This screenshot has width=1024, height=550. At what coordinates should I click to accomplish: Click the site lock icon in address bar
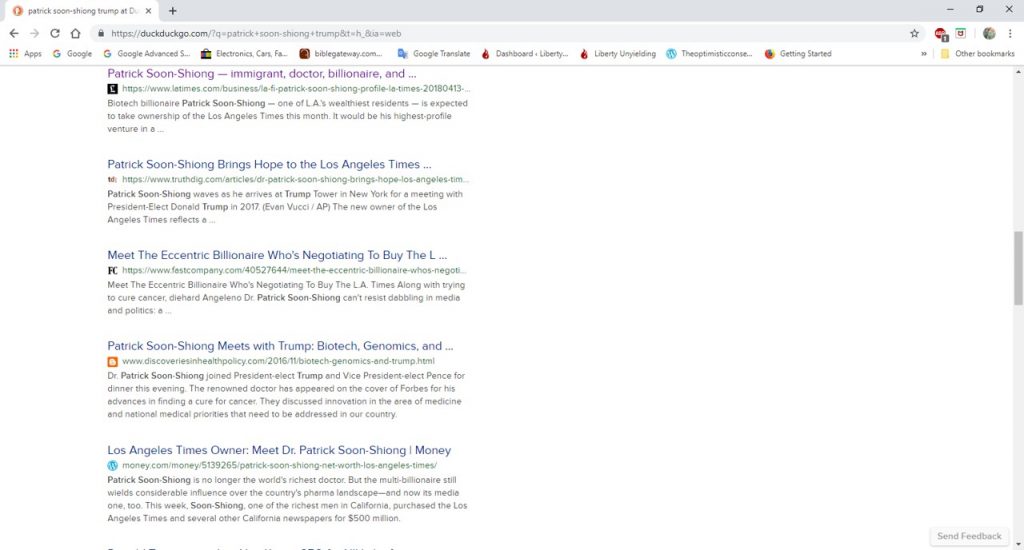click(101, 33)
